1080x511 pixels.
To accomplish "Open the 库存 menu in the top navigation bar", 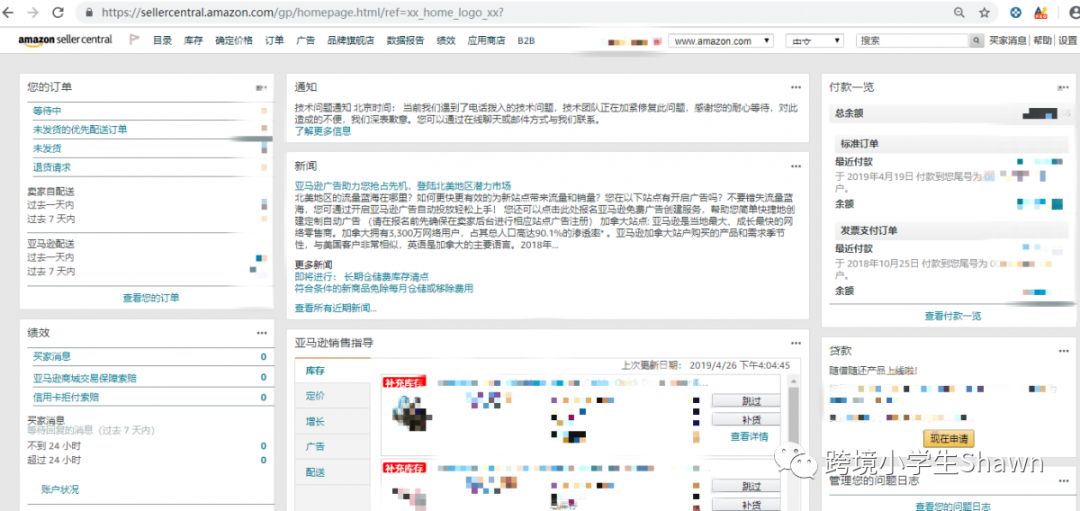I will [194, 41].
